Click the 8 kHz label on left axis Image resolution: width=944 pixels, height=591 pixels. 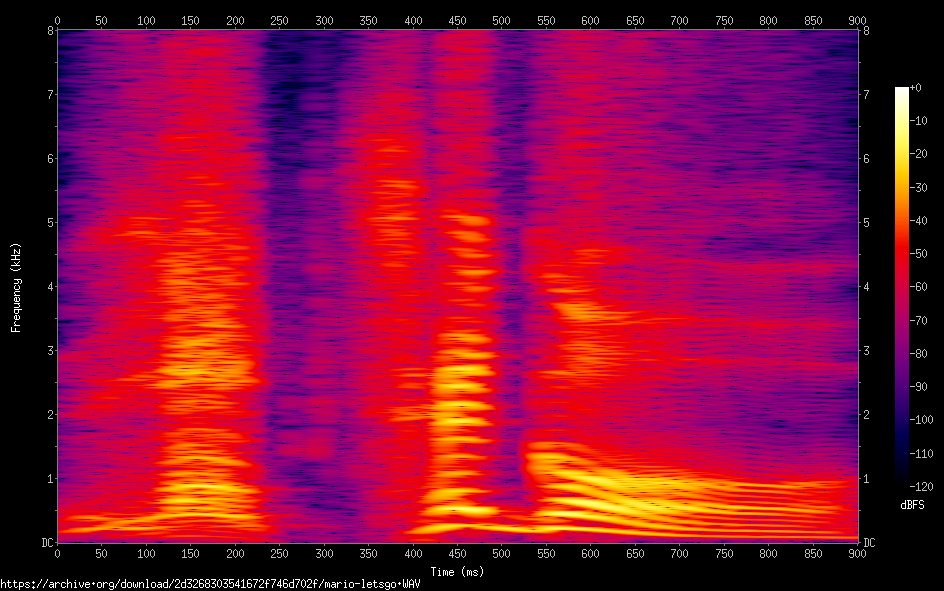click(49, 30)
